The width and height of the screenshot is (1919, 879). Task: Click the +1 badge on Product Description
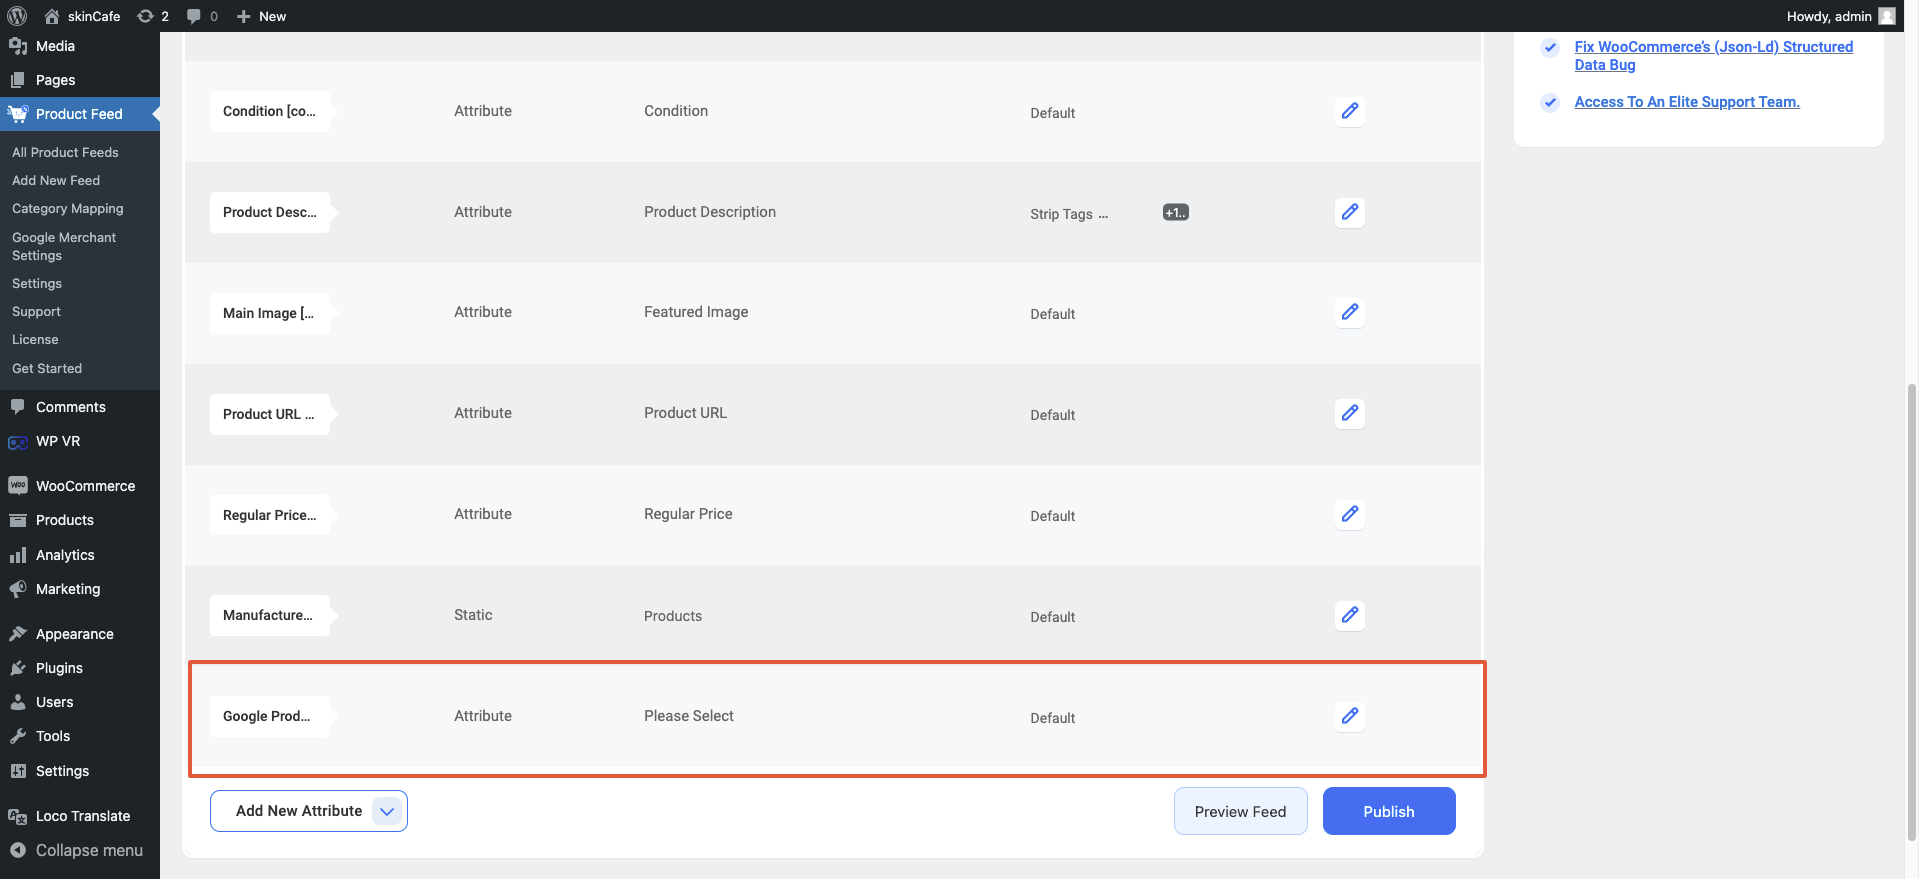coord(1176,212)
